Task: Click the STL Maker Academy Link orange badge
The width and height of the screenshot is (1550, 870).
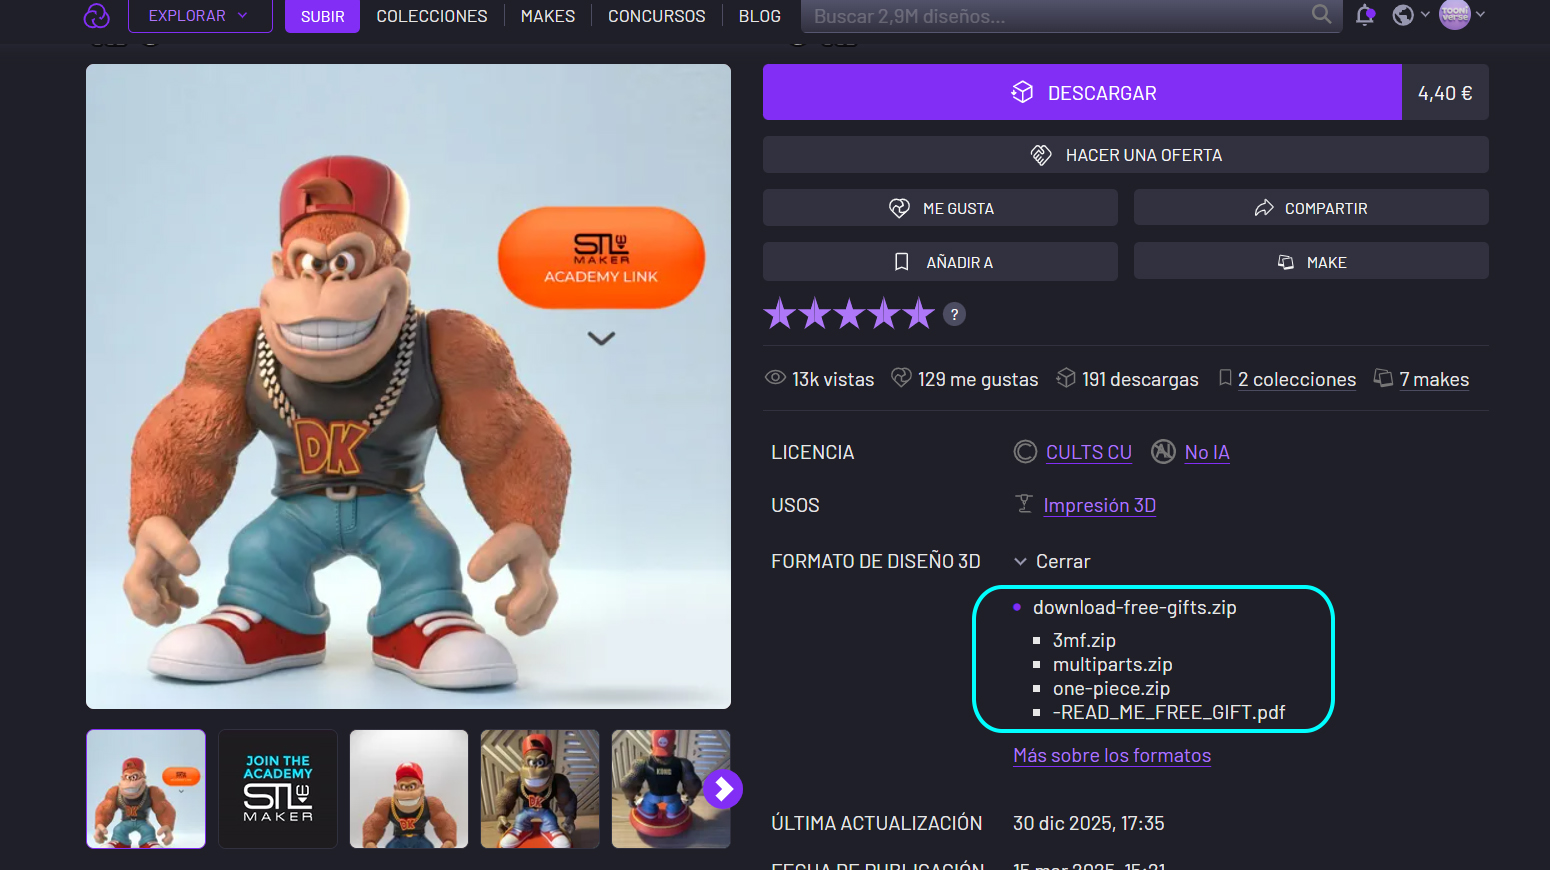Action: tap(601, 258)
